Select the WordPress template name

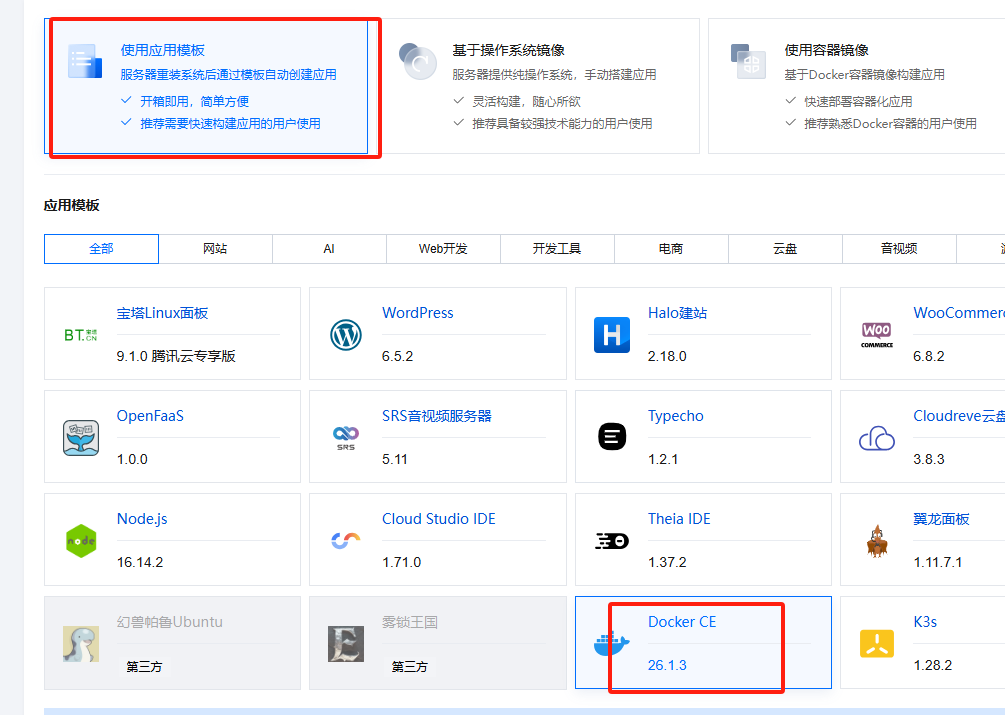click(417, 313)
